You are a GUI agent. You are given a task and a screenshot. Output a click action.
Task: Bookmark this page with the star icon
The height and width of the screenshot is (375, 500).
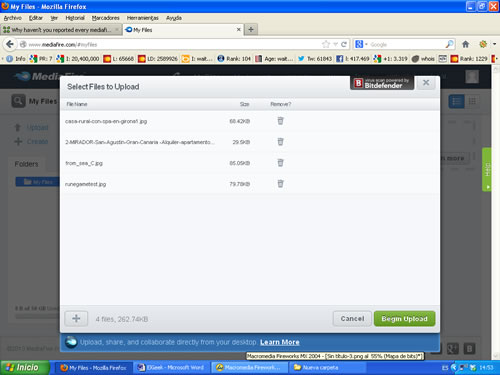tap(326, 44)
